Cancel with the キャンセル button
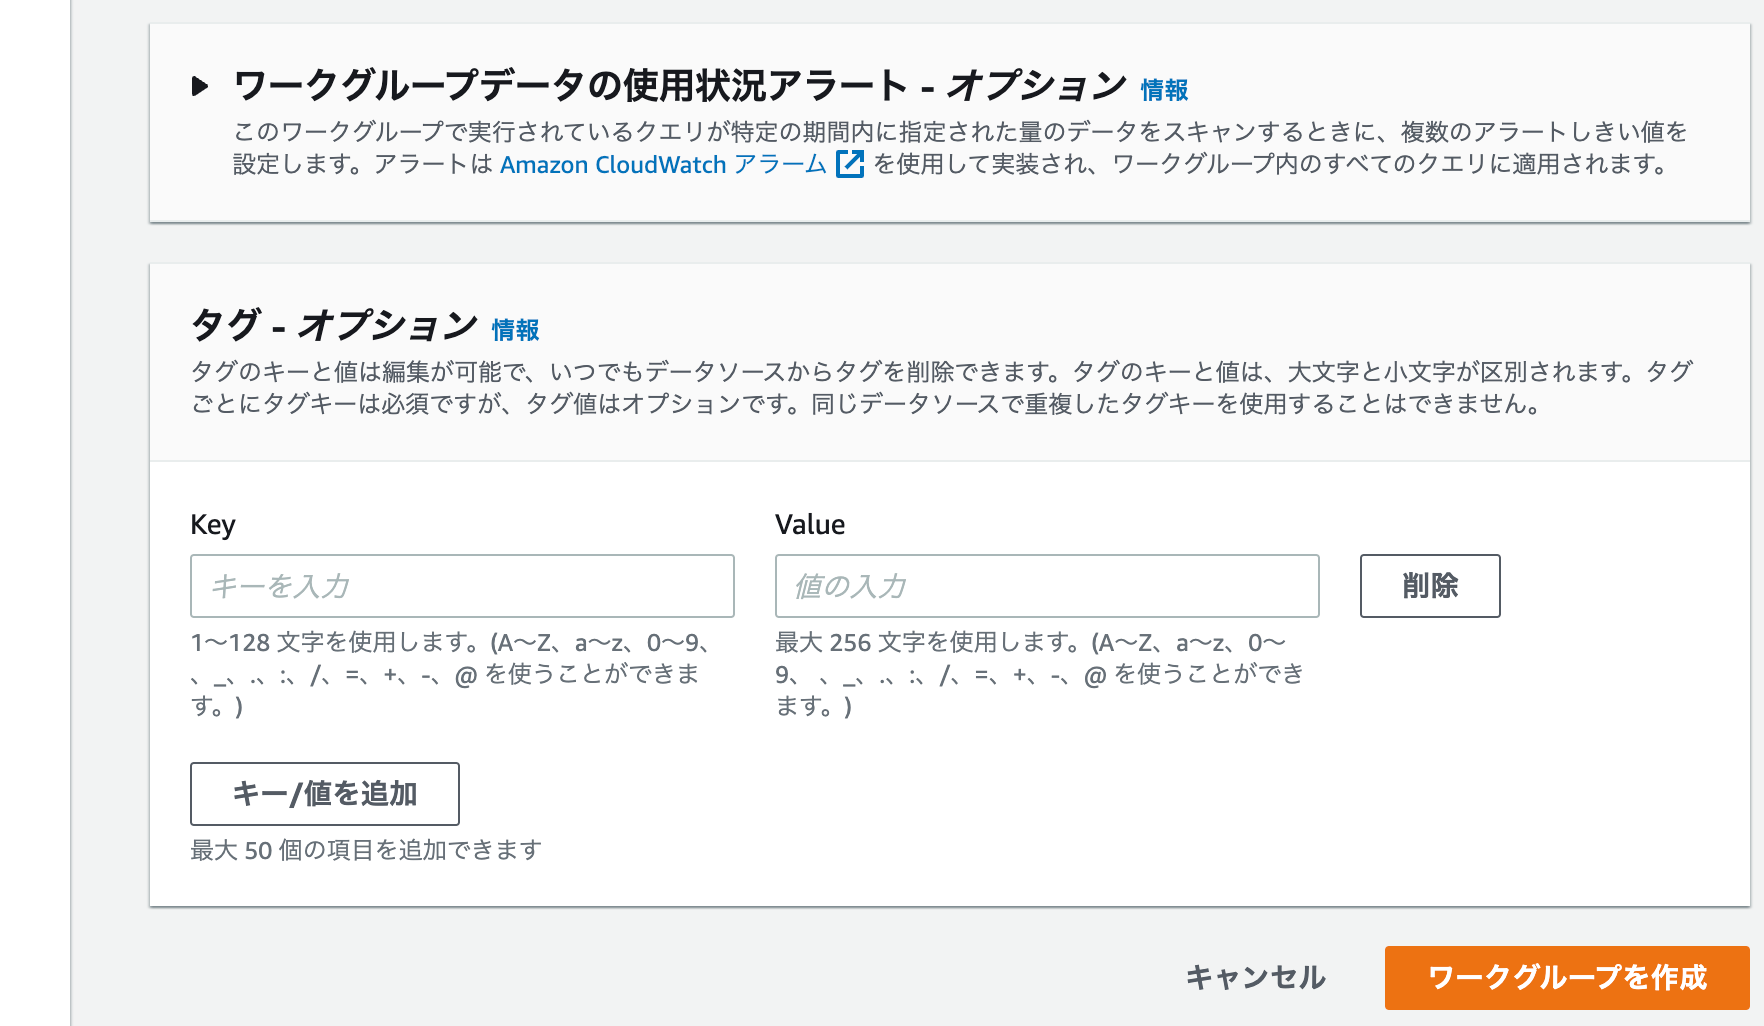The image size is (1764, 1026). pyautogui.click(x=1255, y=977)
